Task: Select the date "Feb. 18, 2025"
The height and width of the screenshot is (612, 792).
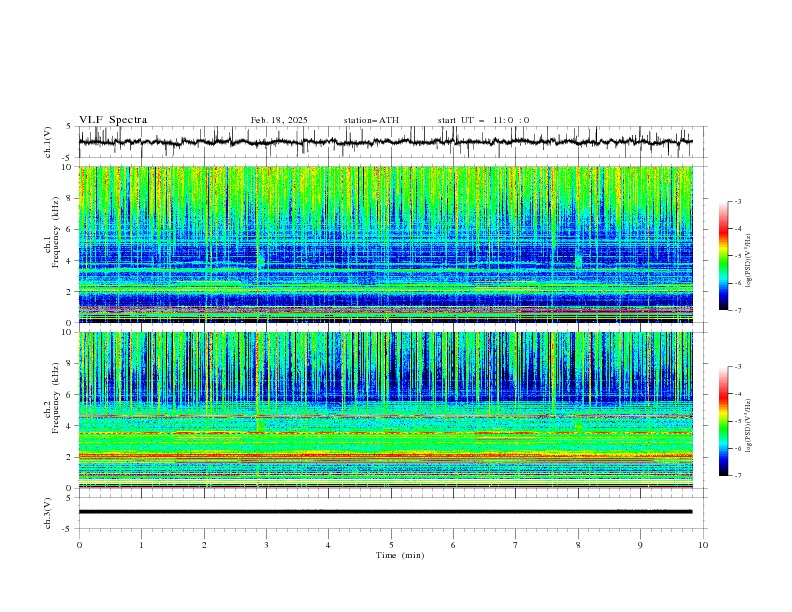Action: pos(279,120)
